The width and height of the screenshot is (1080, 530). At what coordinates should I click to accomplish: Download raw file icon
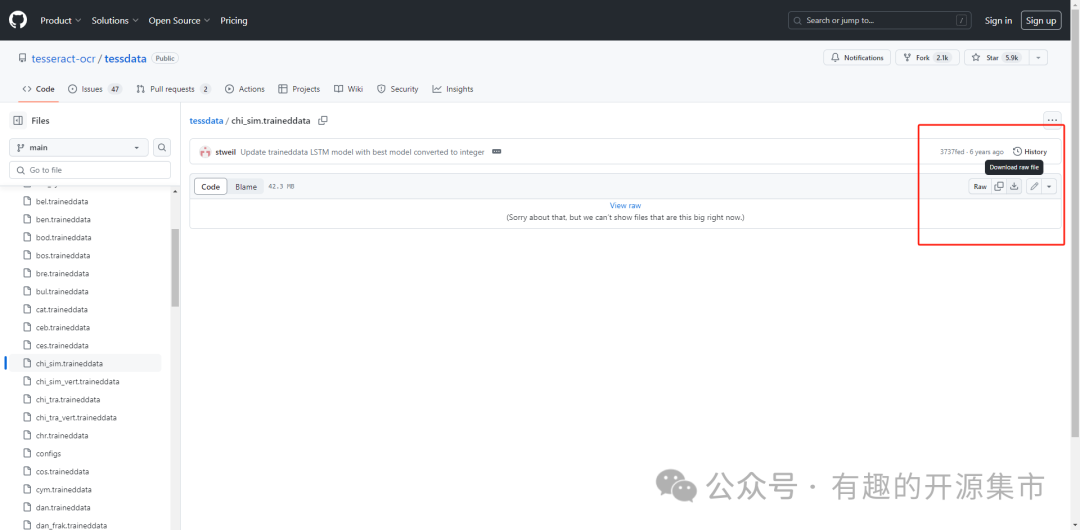[x=1014, y=187]
